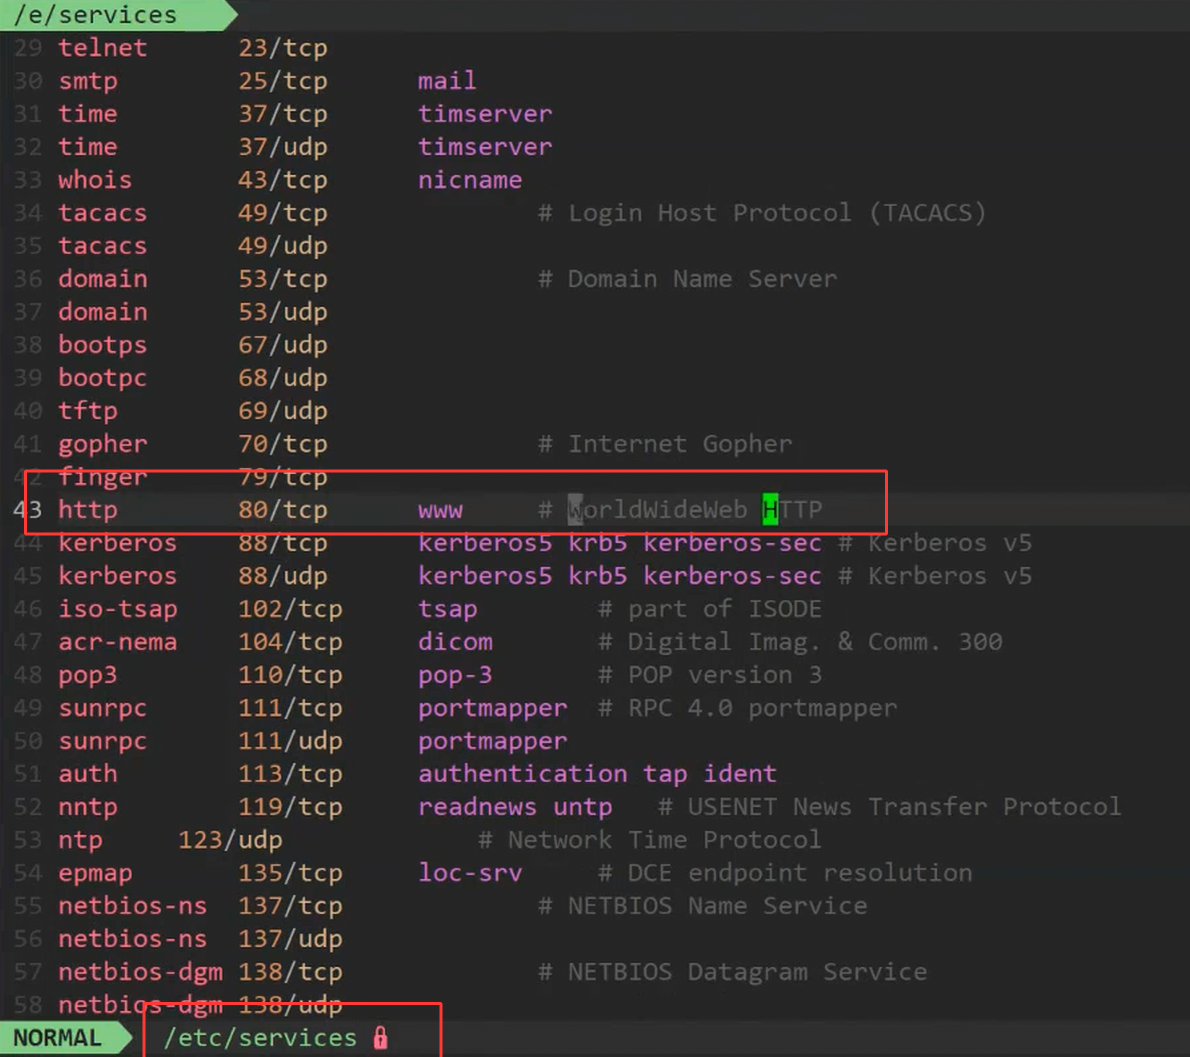Click '137/udp' port entry
Image resolution: width=1190 pixels, height=1057 pixels.
pos(290,939)
